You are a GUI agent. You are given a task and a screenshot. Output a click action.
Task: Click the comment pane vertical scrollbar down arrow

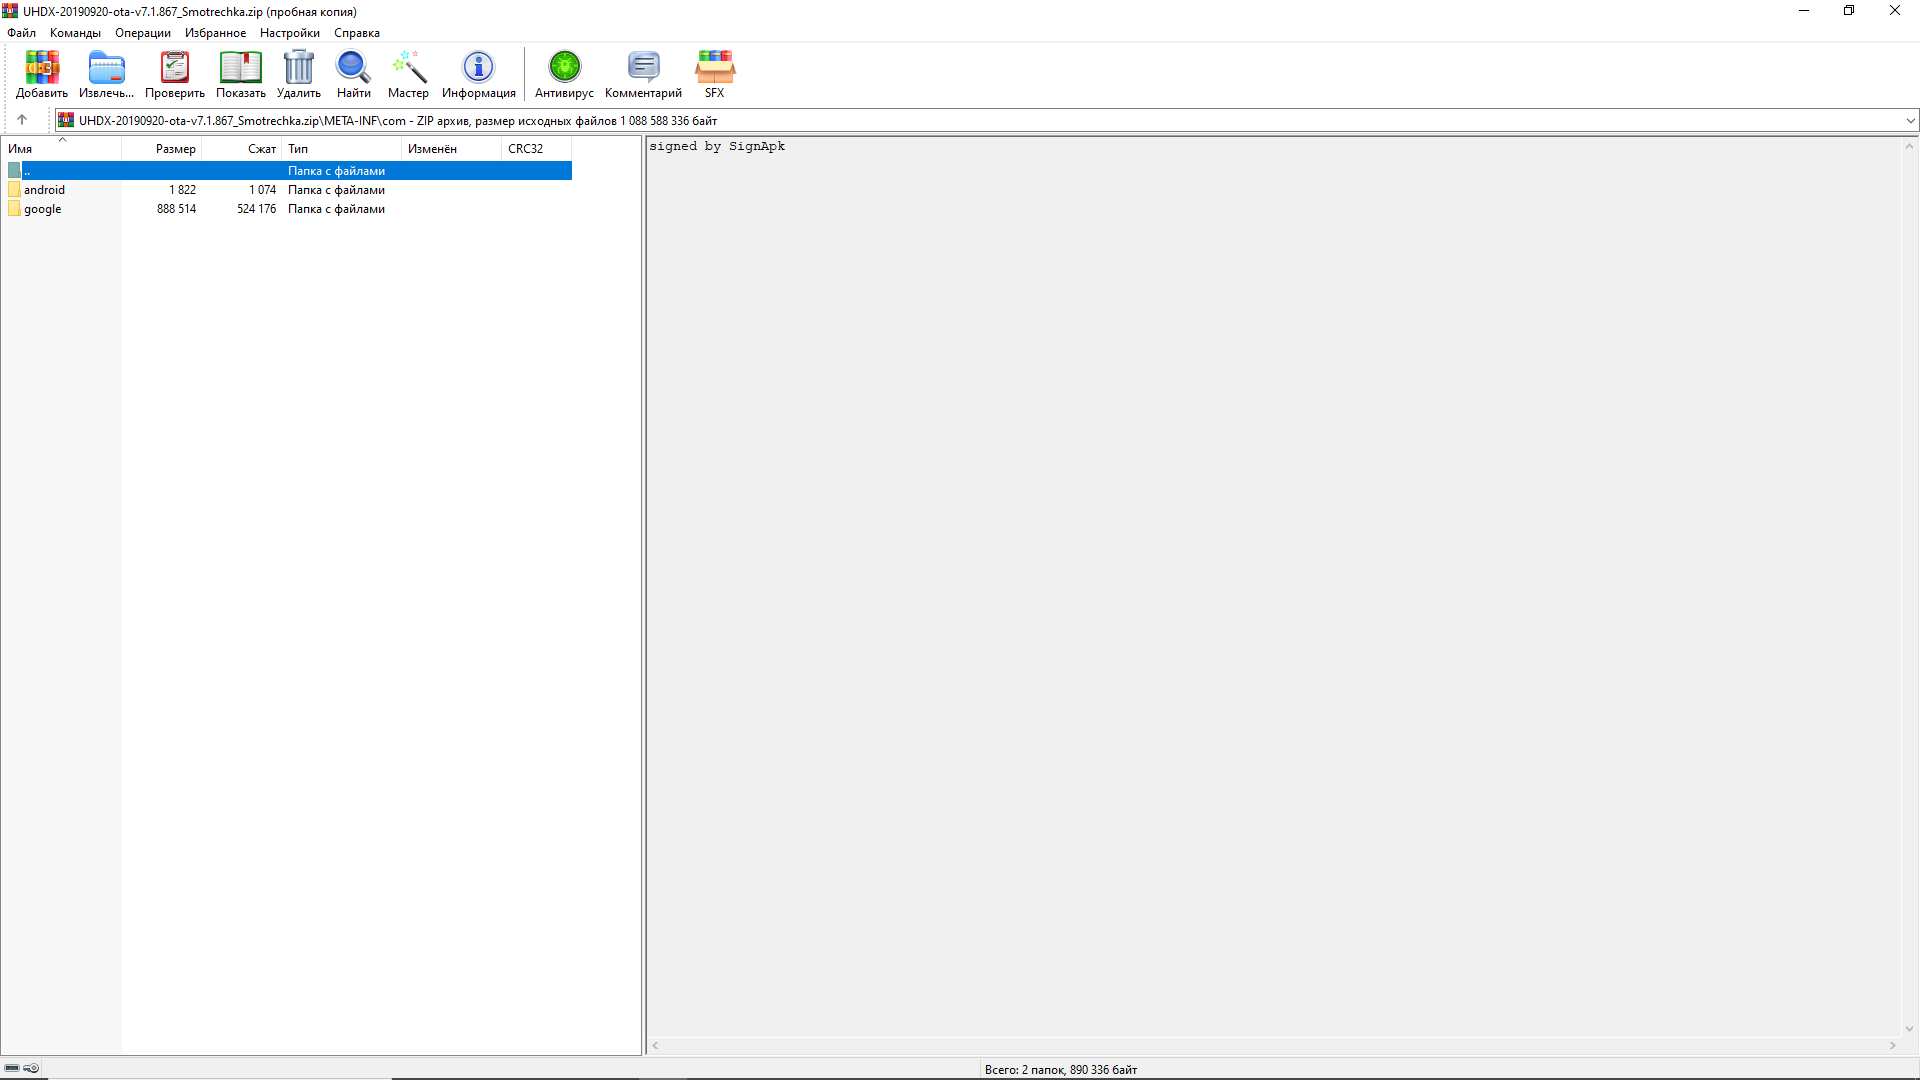[x=1909, y=1029]
